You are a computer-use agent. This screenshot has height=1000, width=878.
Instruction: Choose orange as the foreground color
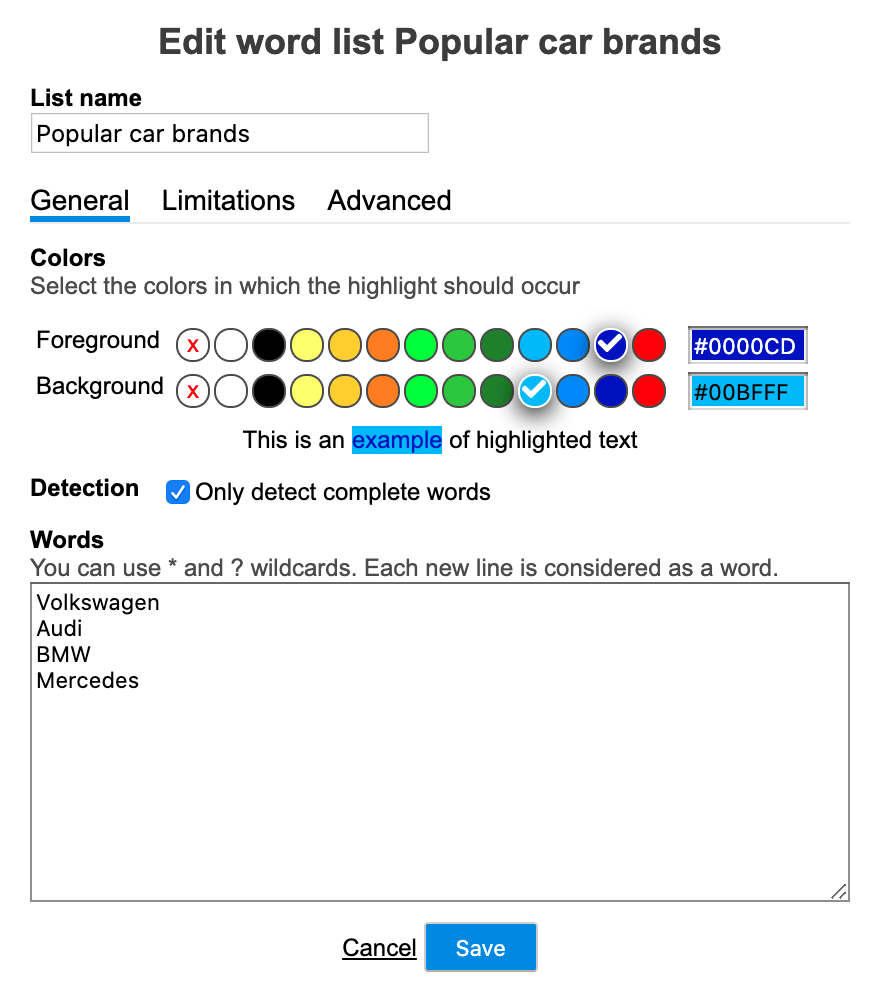[383, 345]
